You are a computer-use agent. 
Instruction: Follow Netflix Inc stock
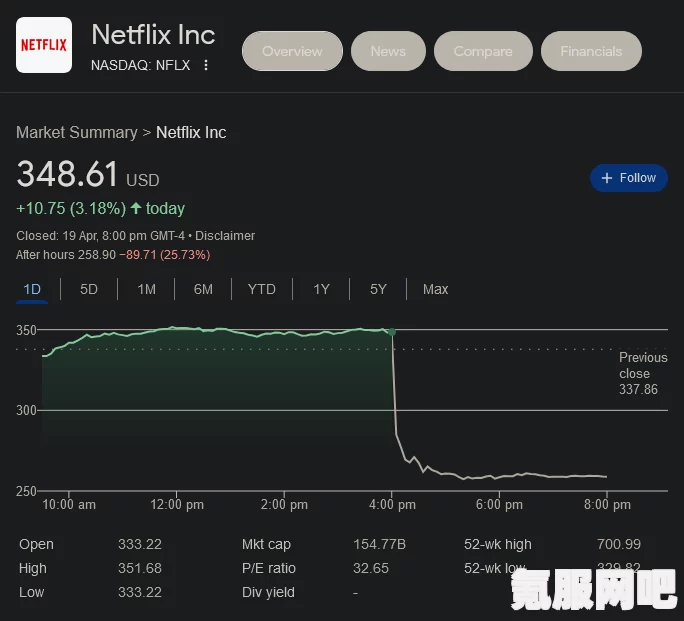[629, 178]
